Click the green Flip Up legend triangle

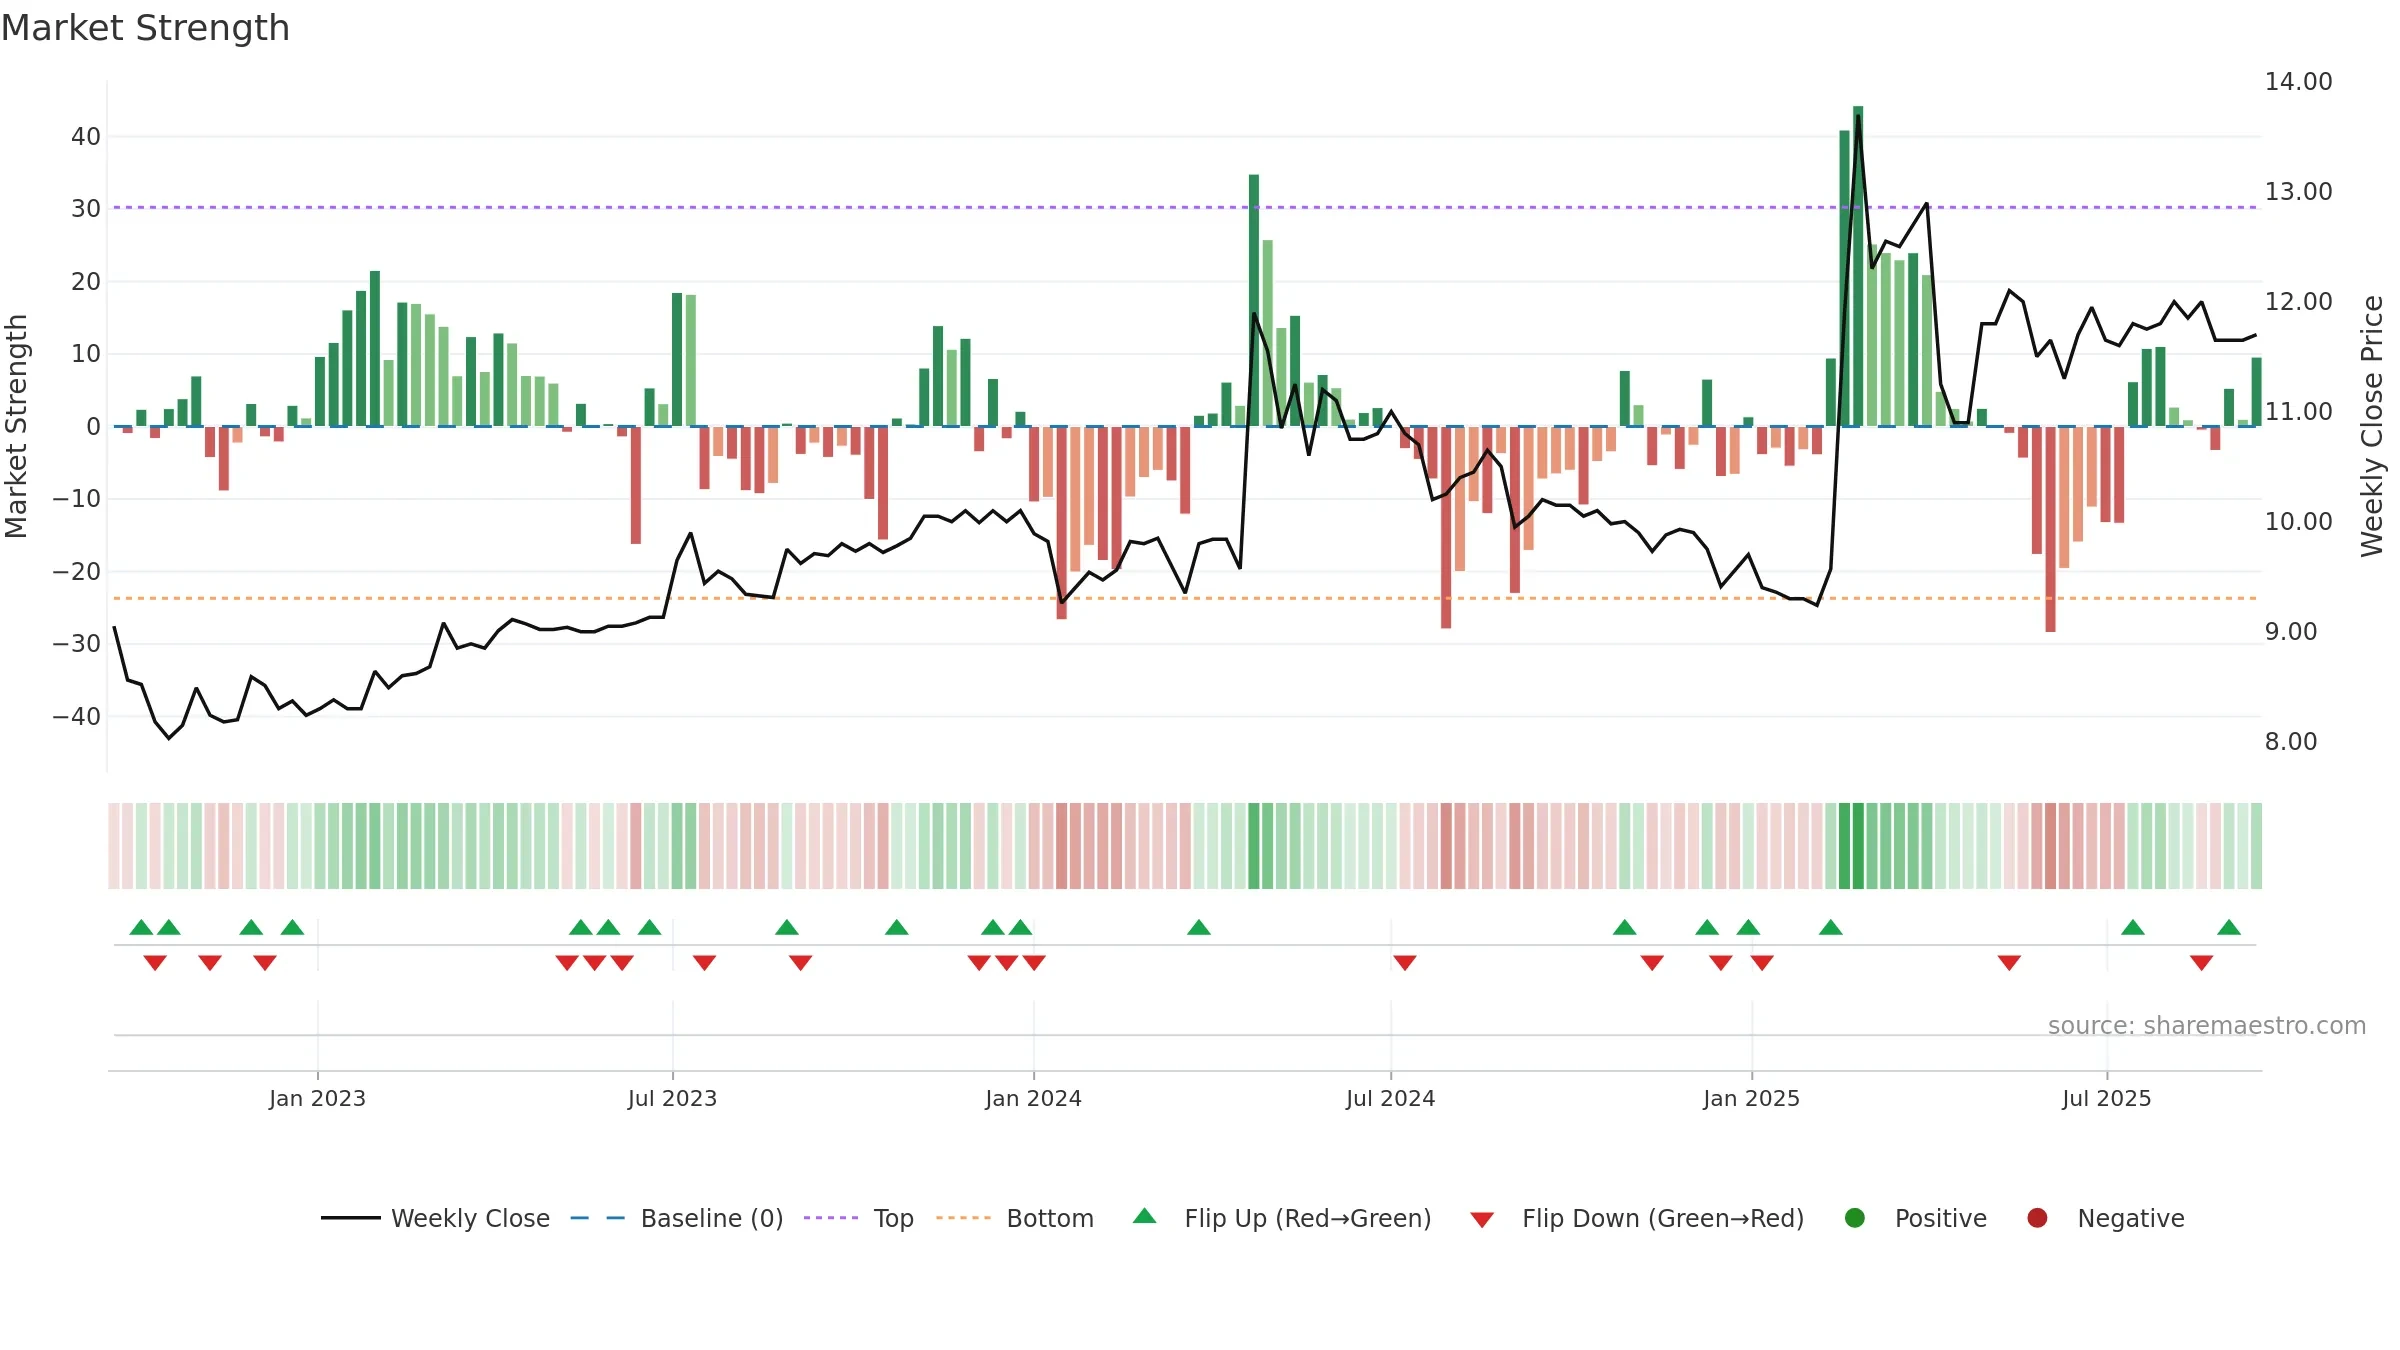click(1145, 1216)
